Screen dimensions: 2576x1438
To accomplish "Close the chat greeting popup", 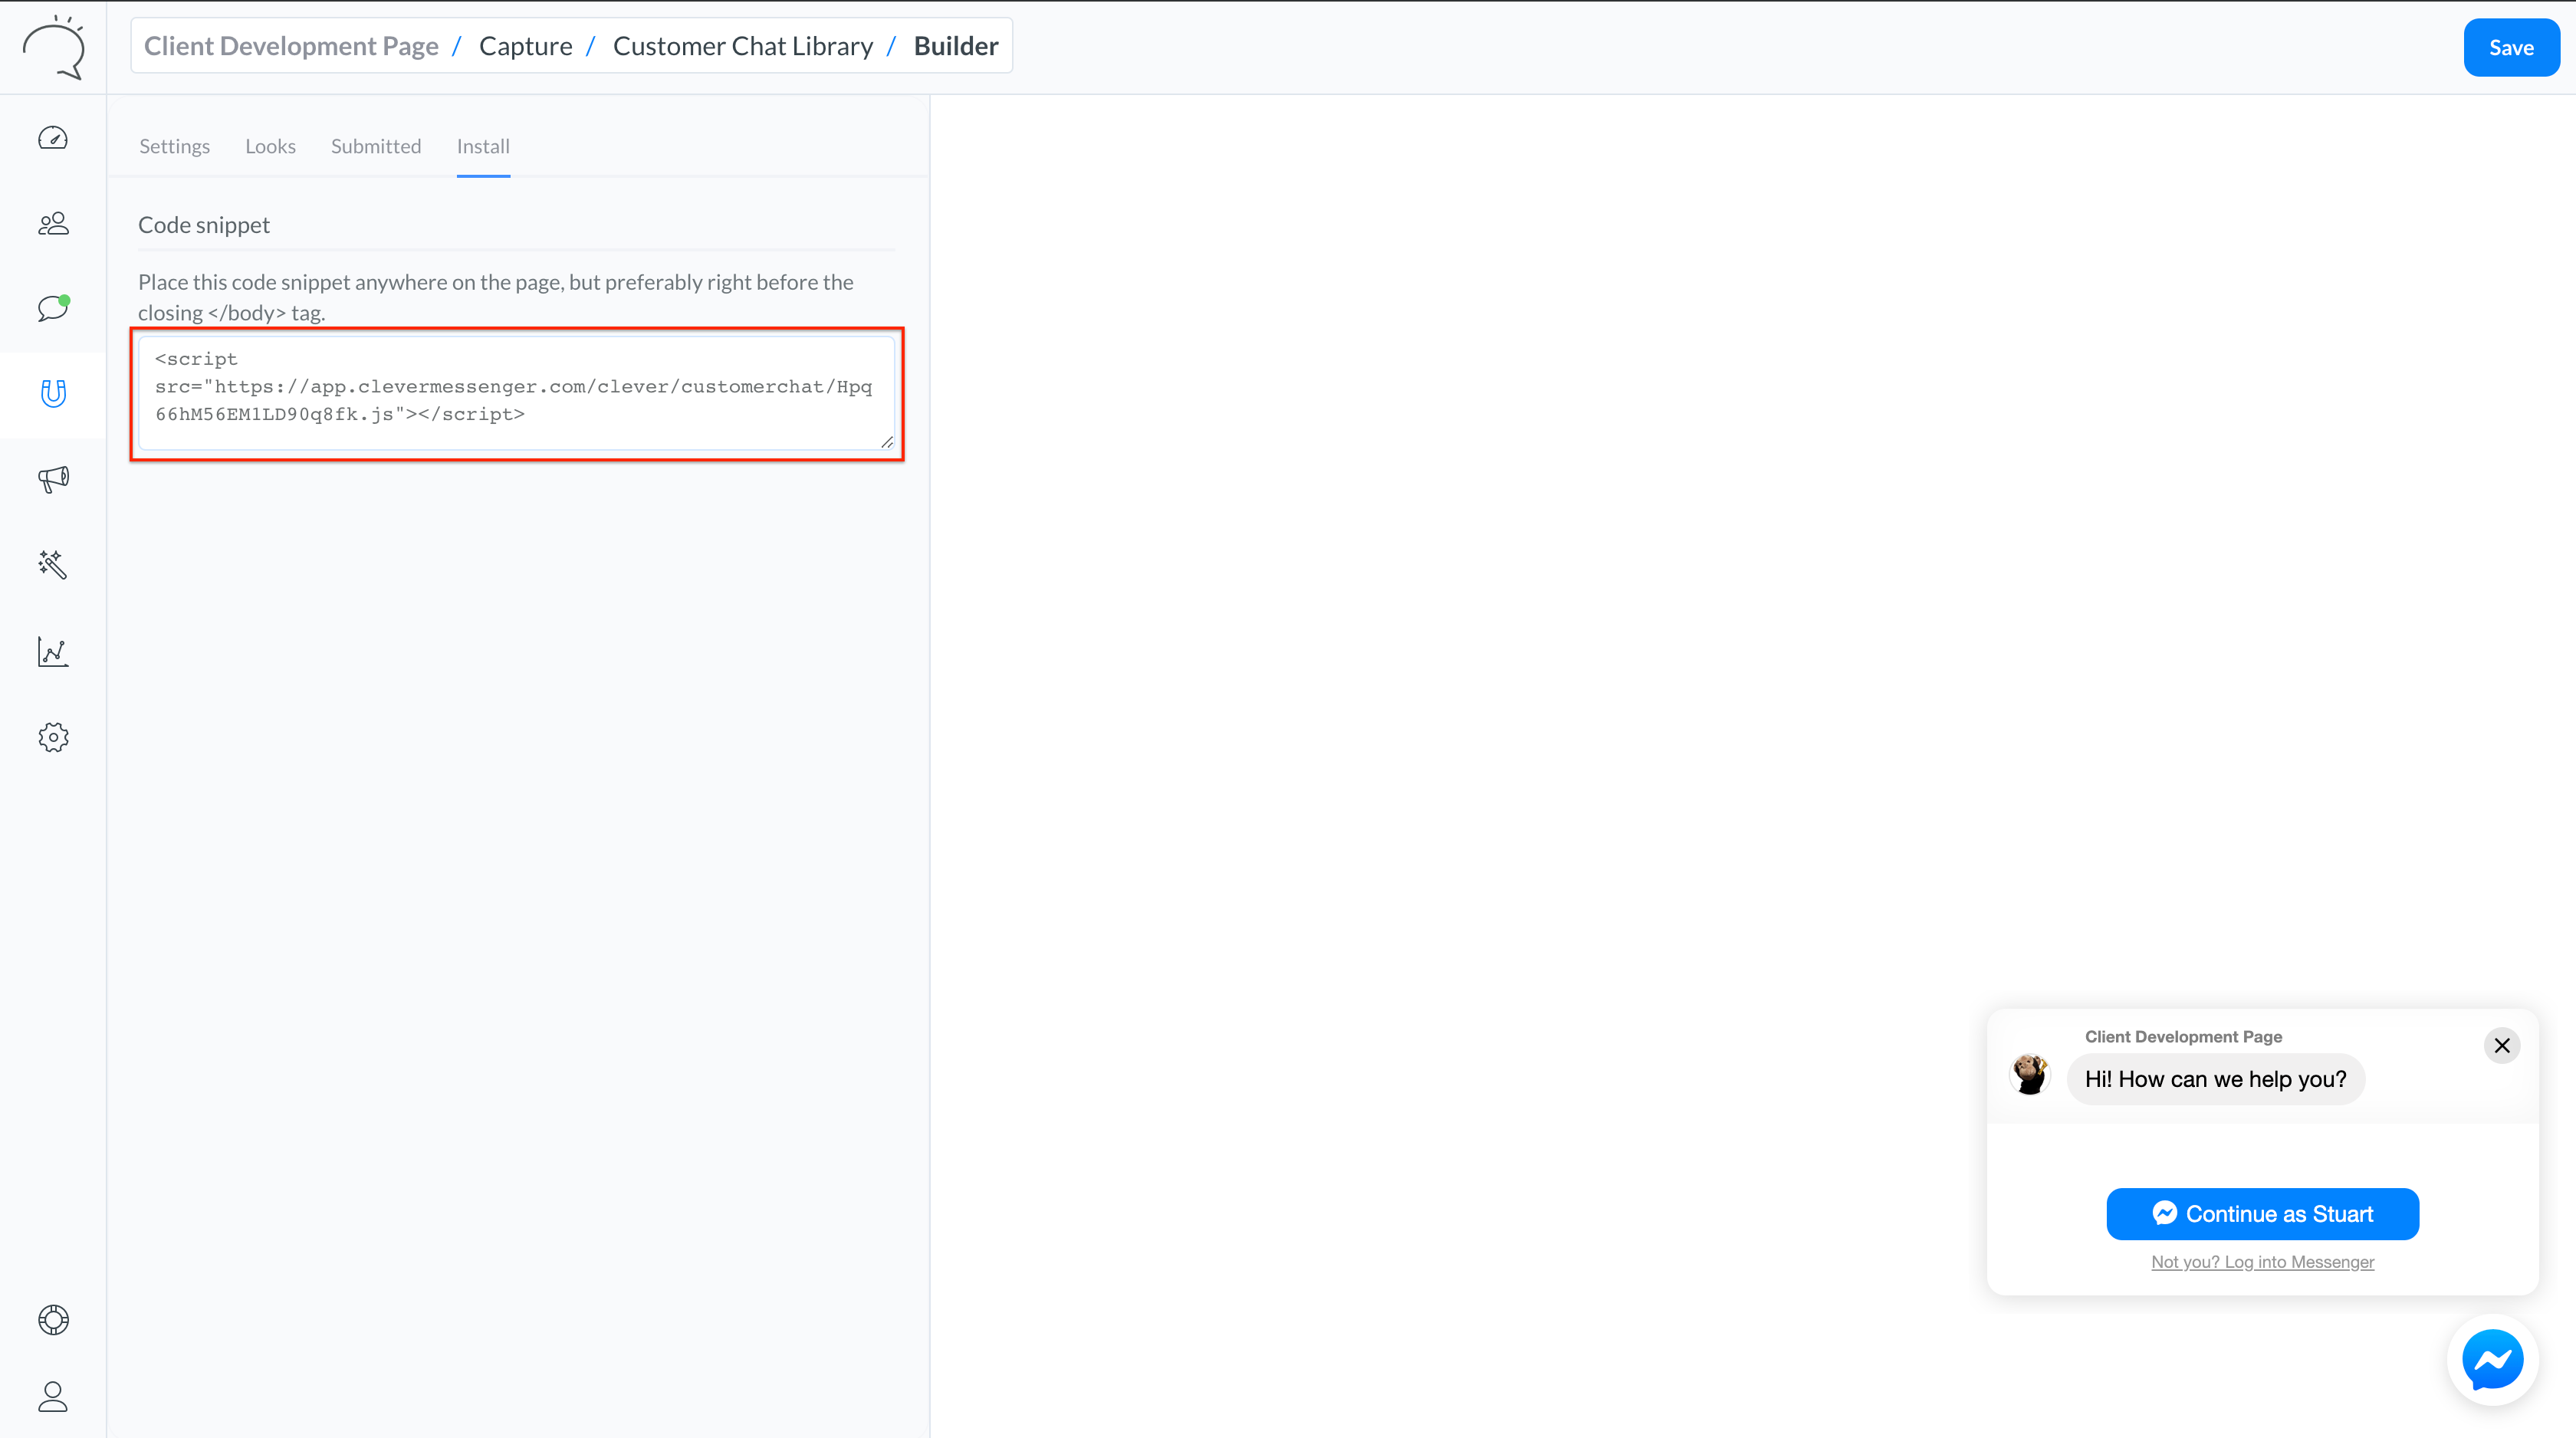I will click(x=2501, y=1045).
